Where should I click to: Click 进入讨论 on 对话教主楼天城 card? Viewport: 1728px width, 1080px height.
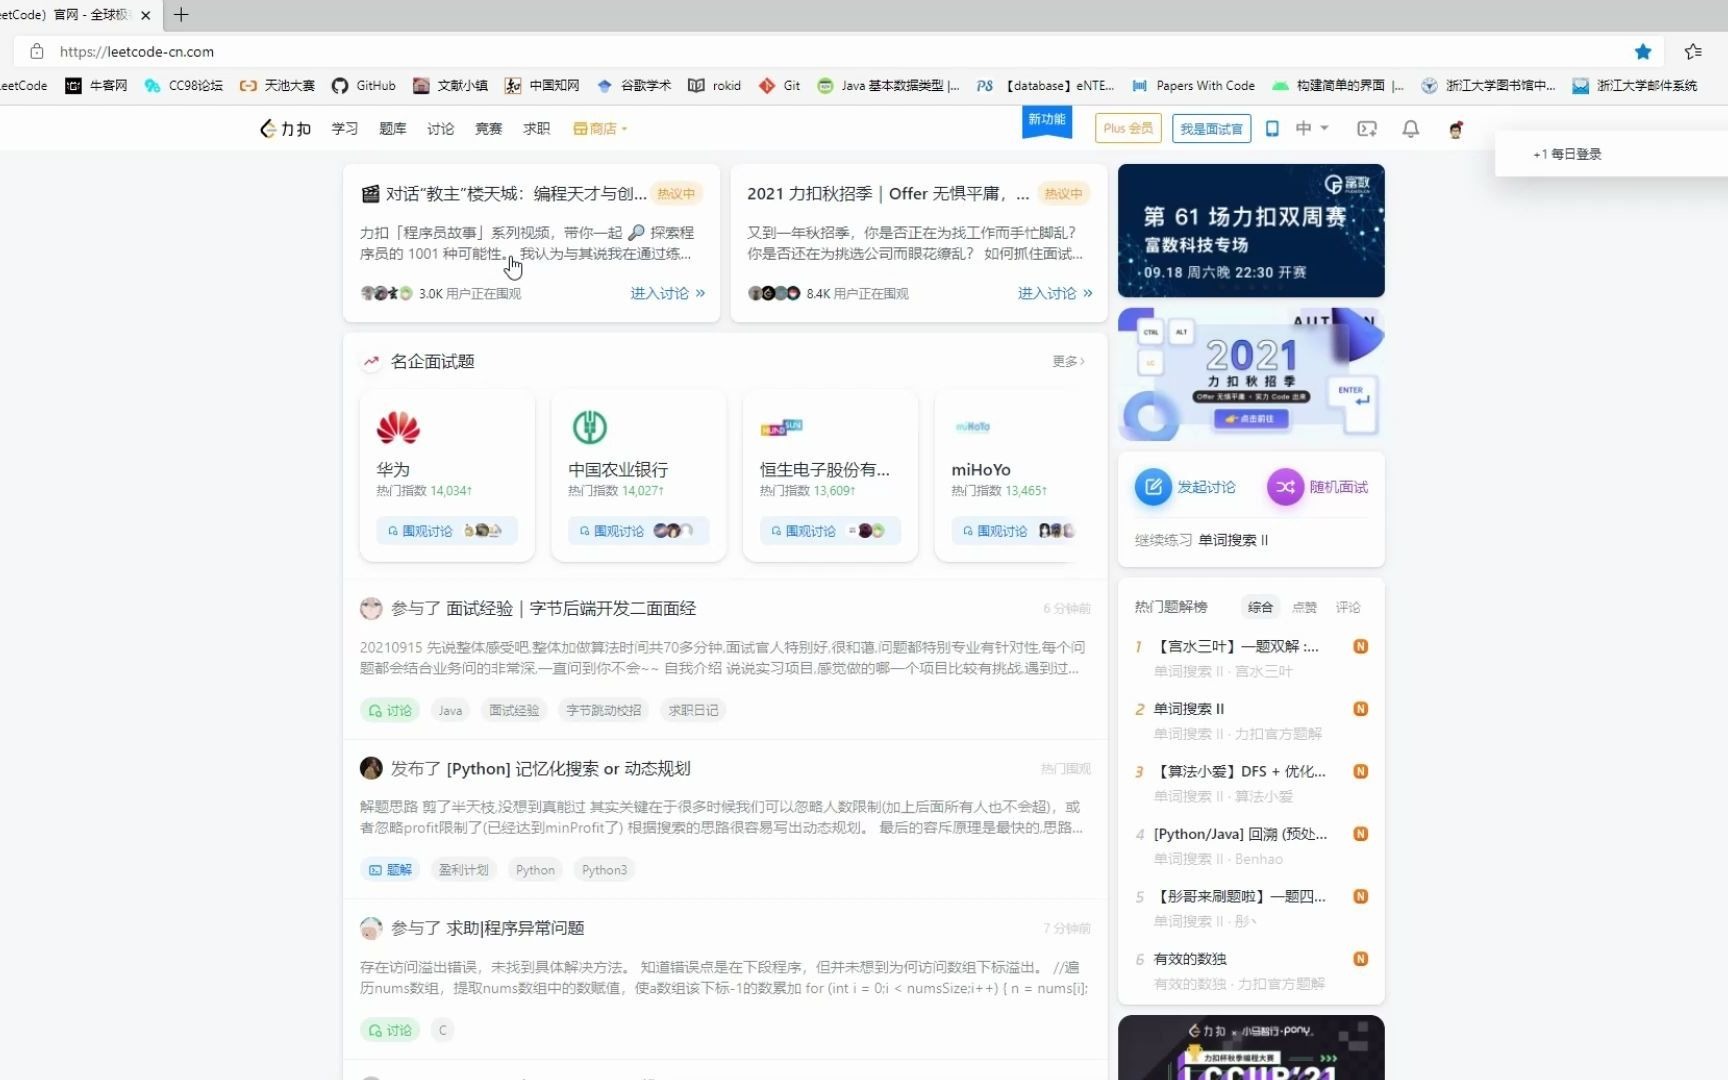pos(667,293)
